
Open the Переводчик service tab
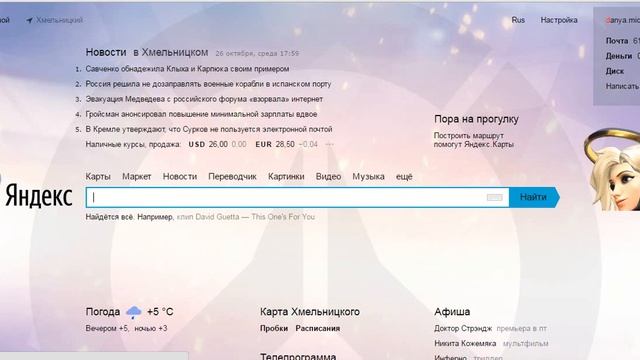(232, 177)
